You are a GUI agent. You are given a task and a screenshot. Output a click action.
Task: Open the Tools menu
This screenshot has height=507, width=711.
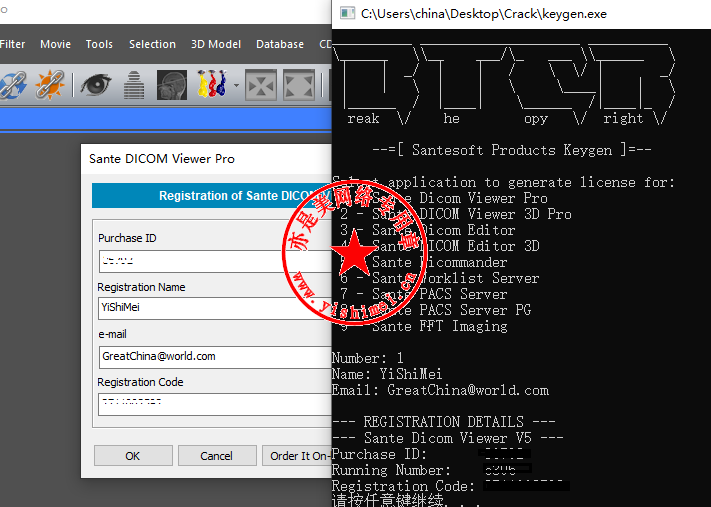point(99,44)
